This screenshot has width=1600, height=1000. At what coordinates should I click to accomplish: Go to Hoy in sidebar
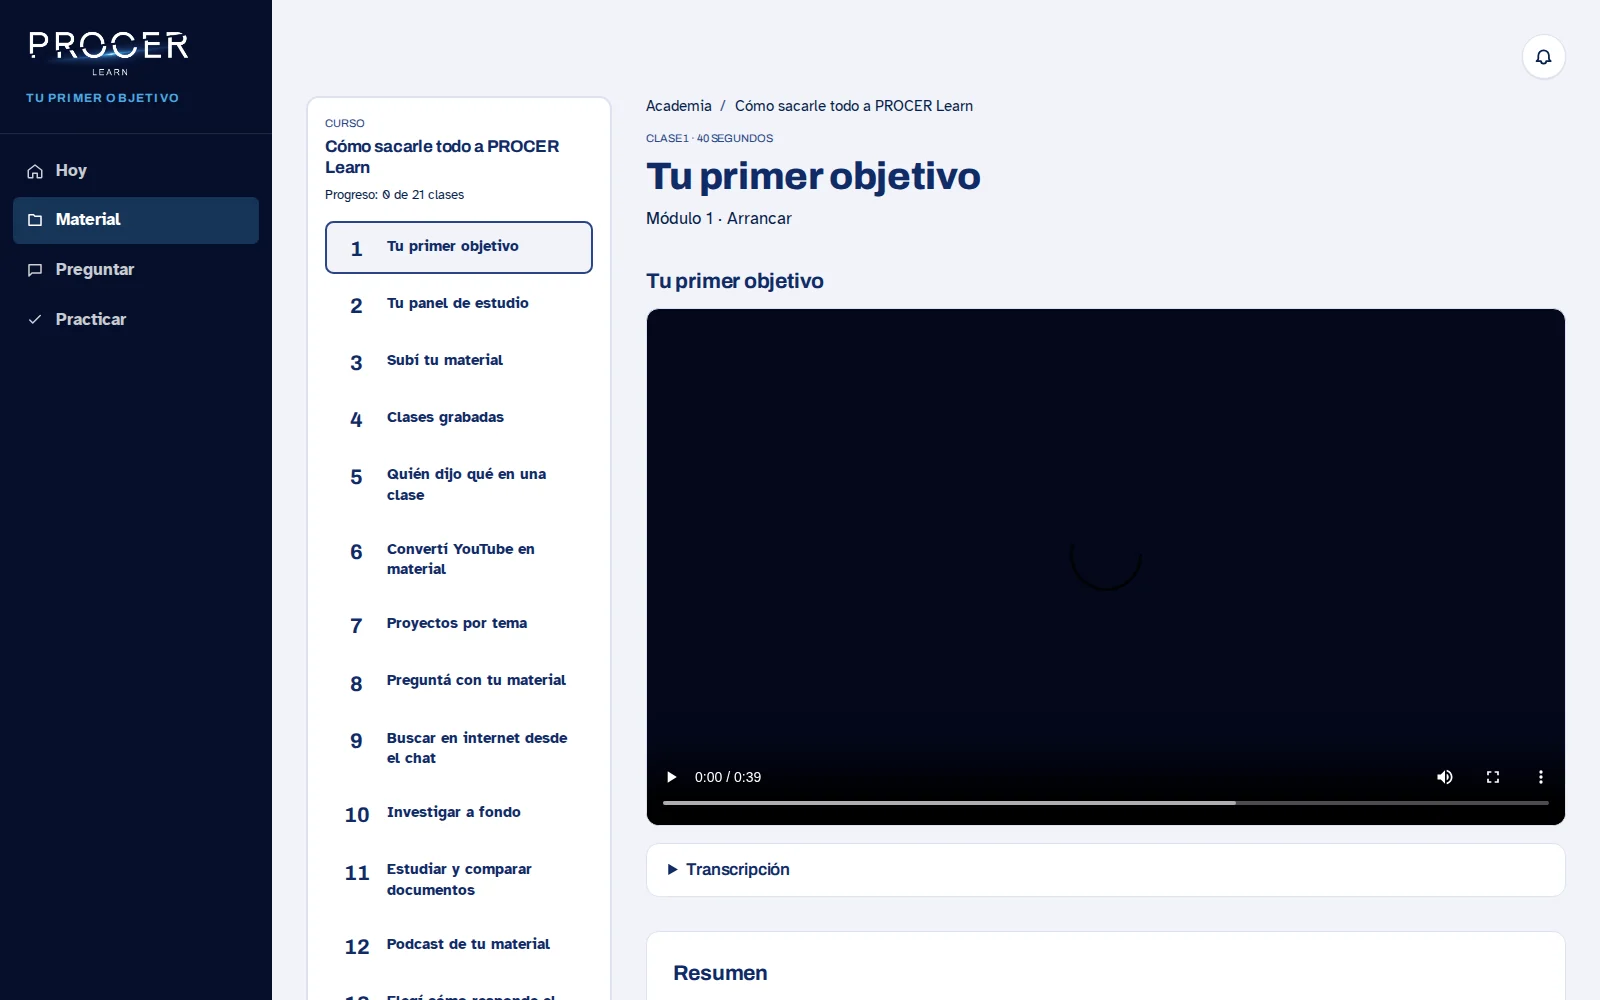pyautogui.click(x=136, y=171)
